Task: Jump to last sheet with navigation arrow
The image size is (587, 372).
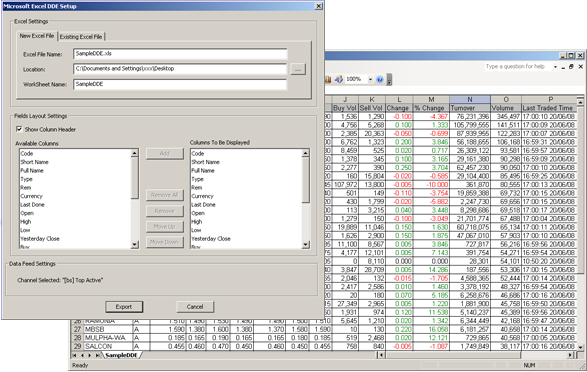Action: click(x=97, y=355)
